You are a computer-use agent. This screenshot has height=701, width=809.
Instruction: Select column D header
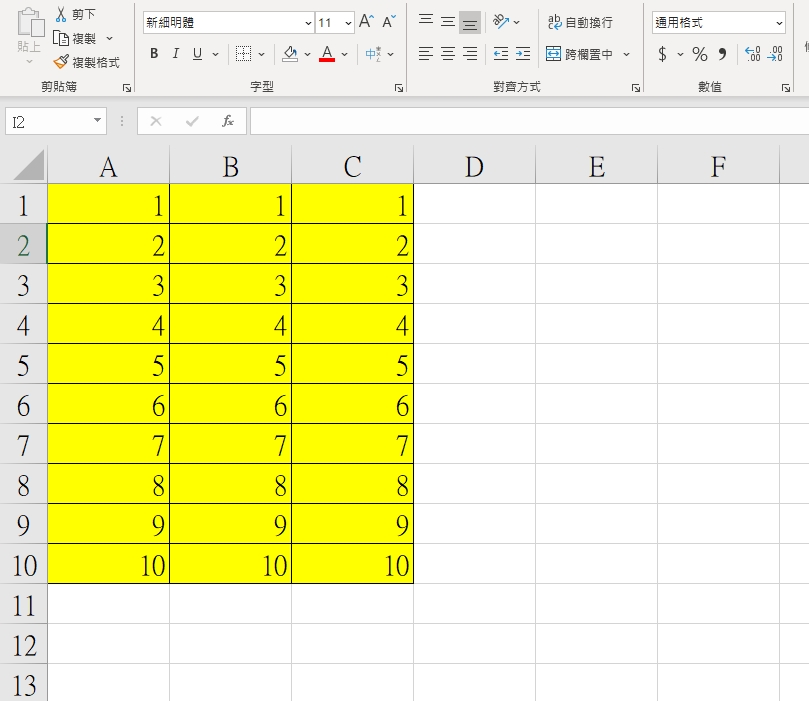(474, 166)
